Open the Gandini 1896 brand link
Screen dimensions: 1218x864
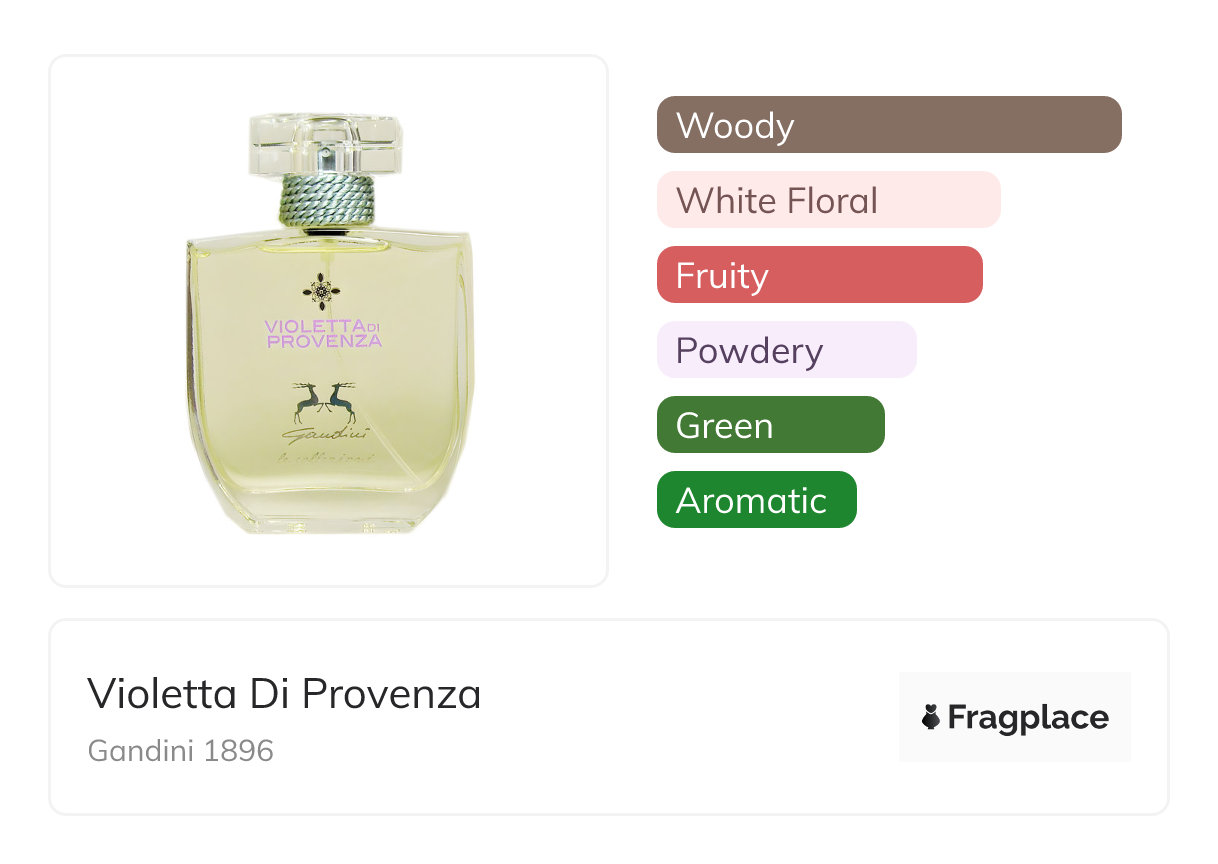click(180, 751)
